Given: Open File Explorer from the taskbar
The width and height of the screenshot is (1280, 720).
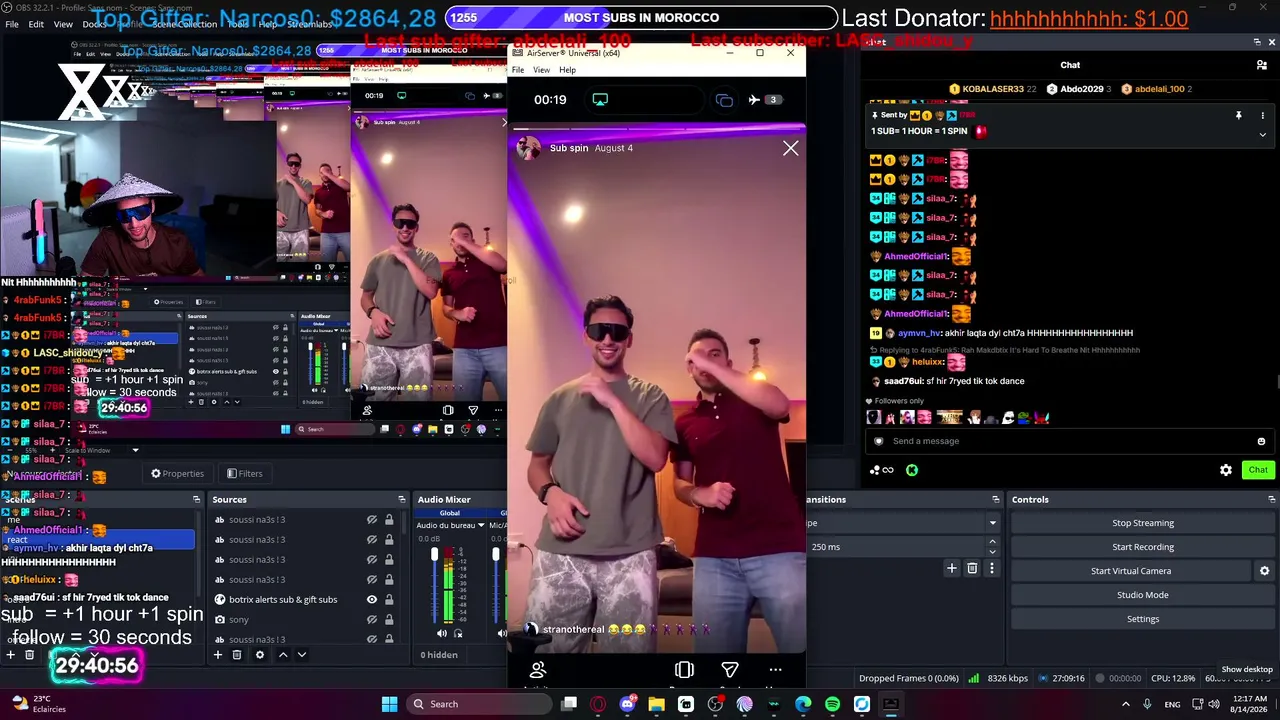Looking at the screenshot, I should pyautogui.click(x=656, y=704).
